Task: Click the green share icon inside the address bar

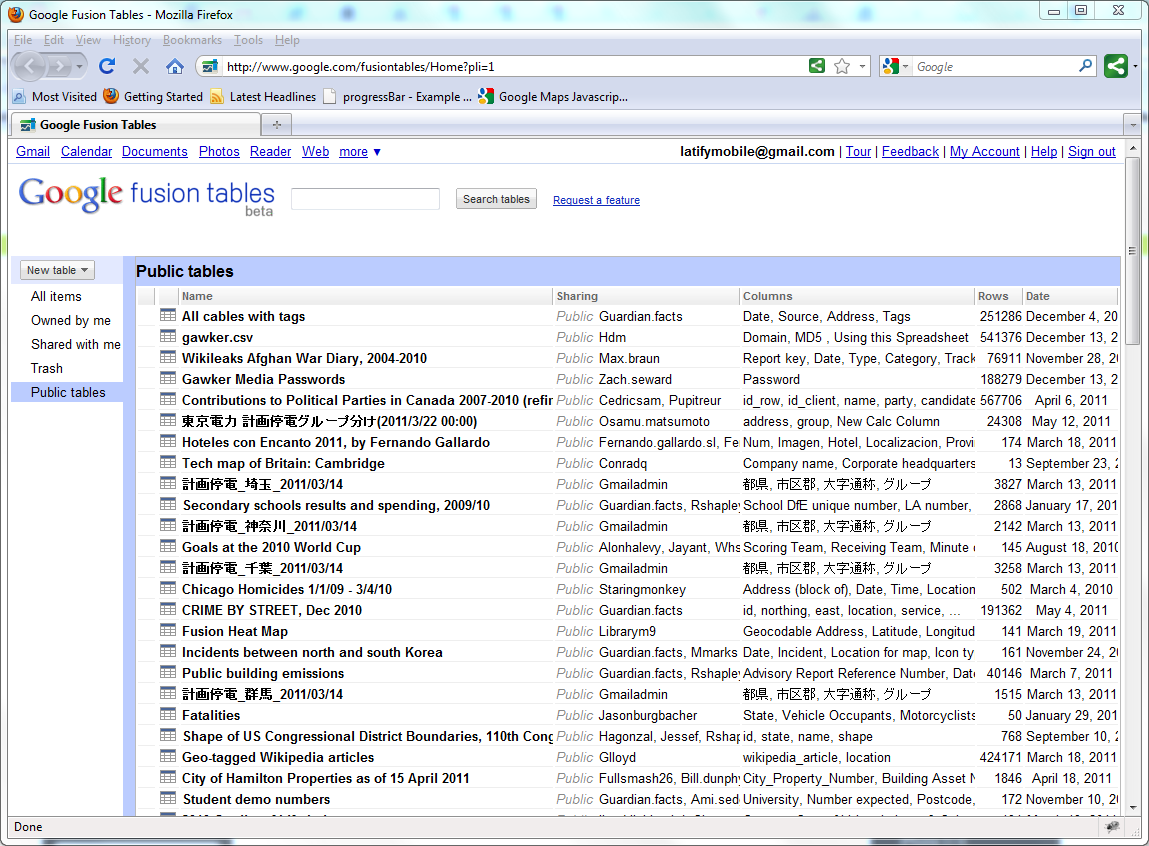Action: pos(817,66)
